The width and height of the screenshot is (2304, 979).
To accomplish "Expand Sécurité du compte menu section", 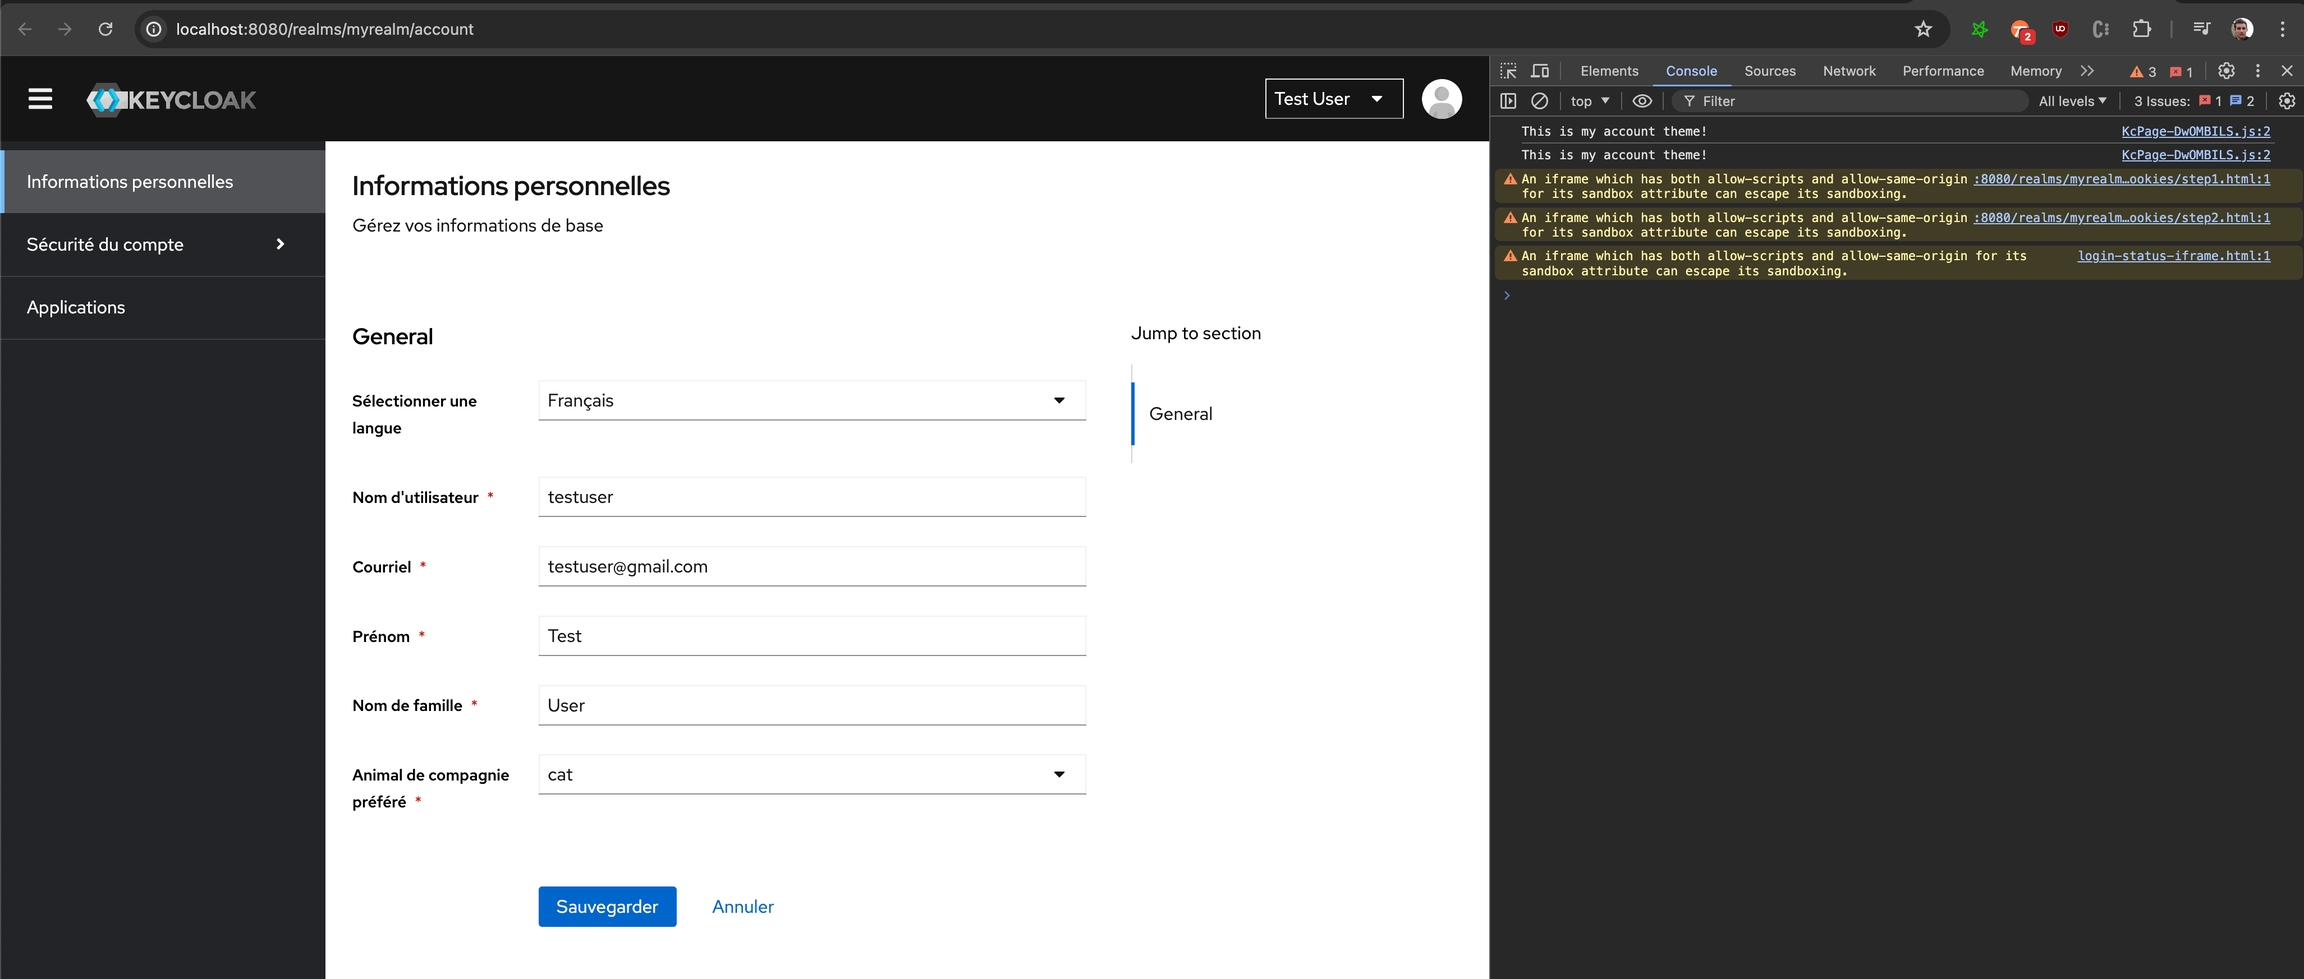I will point(162,245).
